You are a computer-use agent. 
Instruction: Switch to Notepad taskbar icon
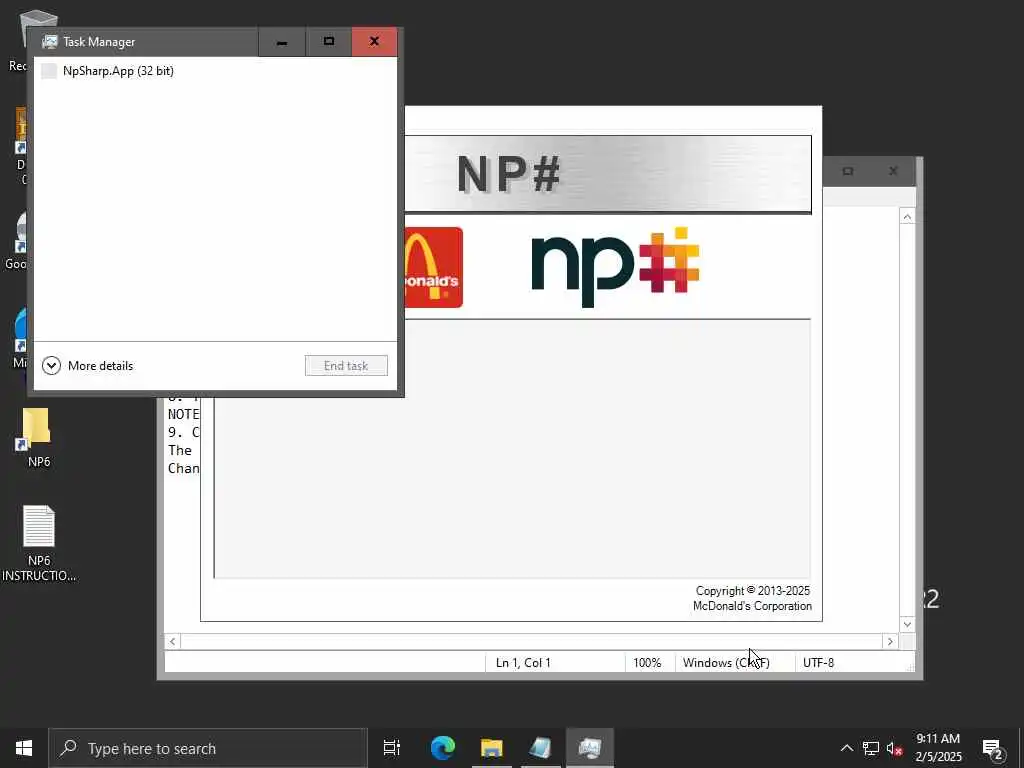(x=541, y=748)
